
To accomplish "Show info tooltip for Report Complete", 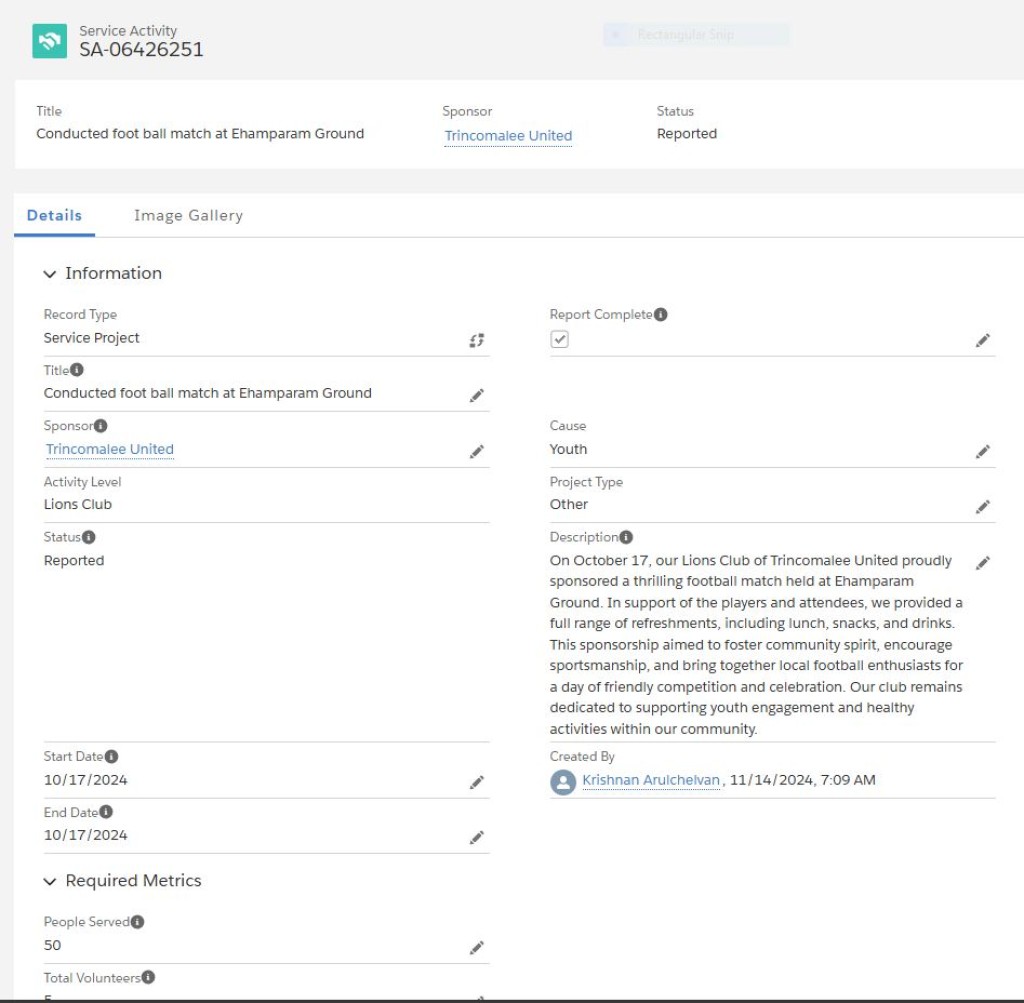I will coord(661,315).
